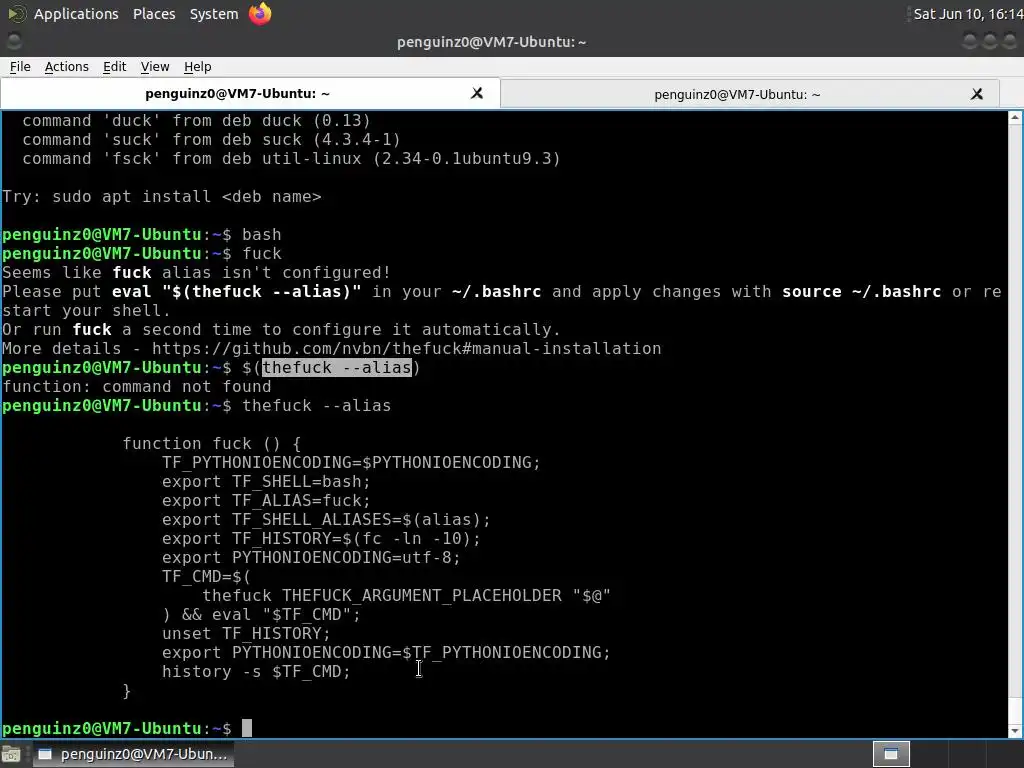Click 'Seems like fuck alias isn't configured!' line
1024x768 pixels.
(197, 272)
